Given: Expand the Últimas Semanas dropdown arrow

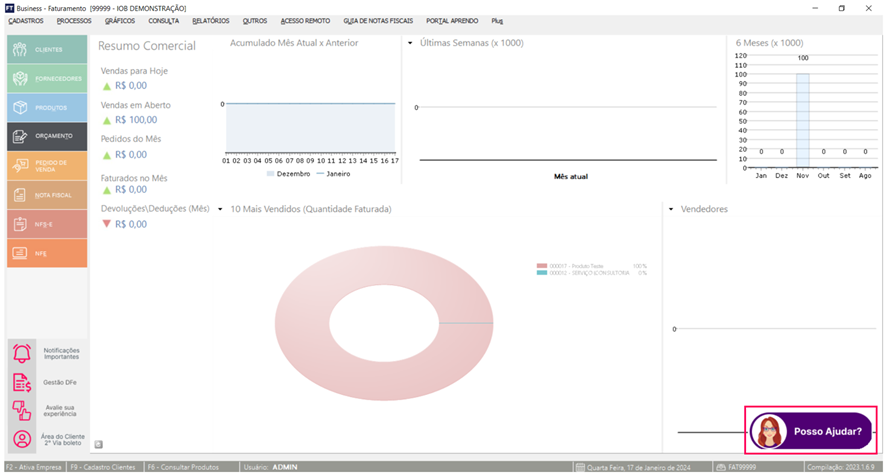Looking at the screenshot, I should 411,43.
